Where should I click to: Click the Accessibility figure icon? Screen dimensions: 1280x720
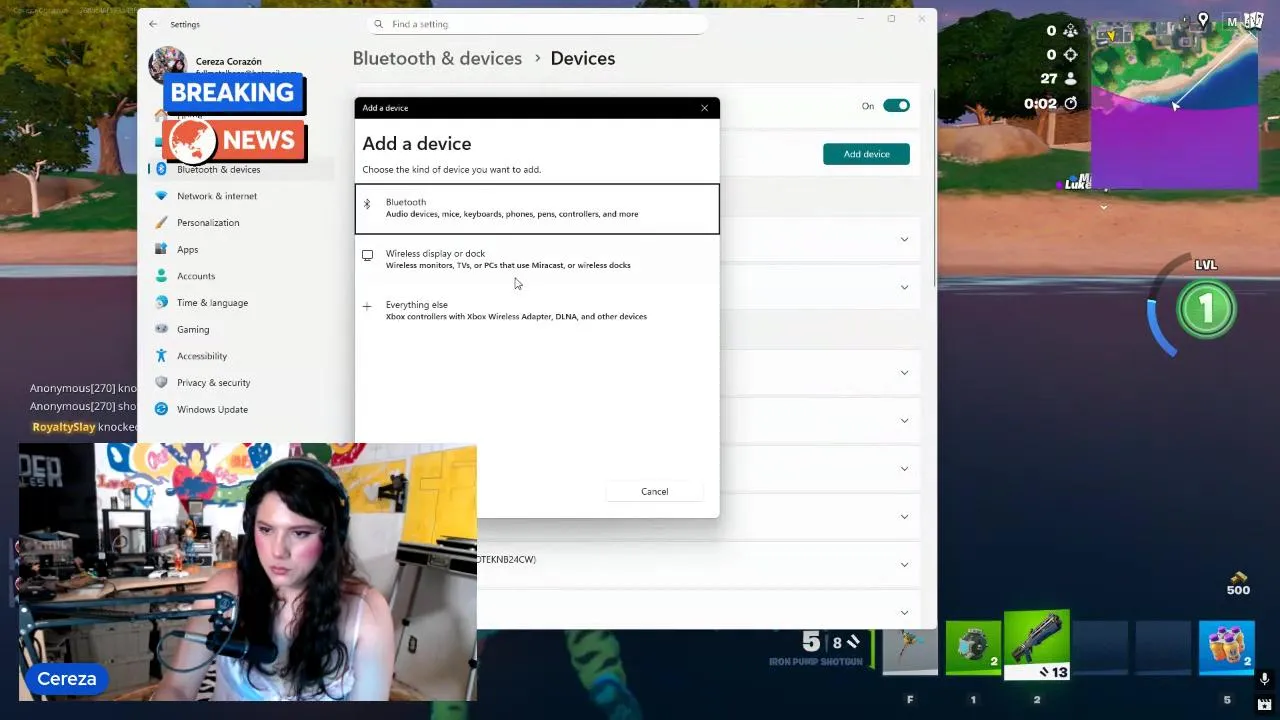pos(161,356)
